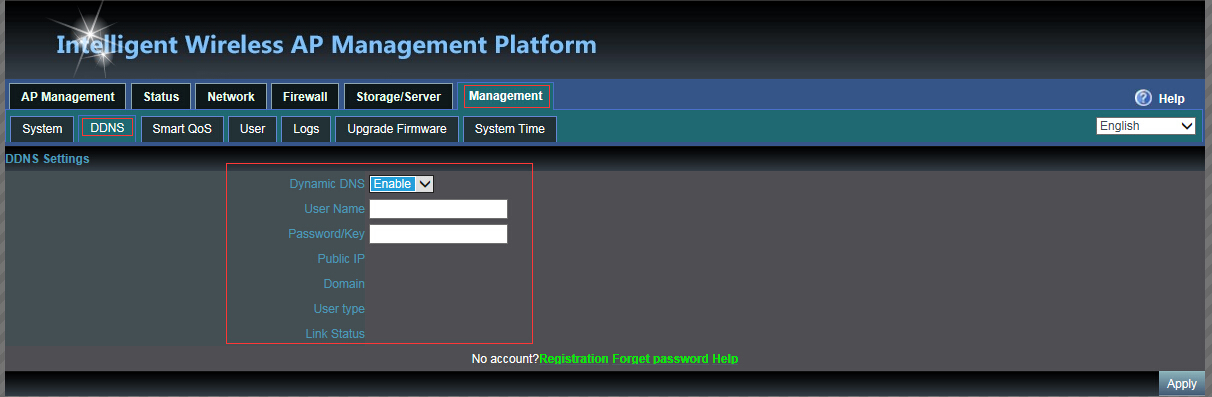Open the Forget password link

(660, 358)
